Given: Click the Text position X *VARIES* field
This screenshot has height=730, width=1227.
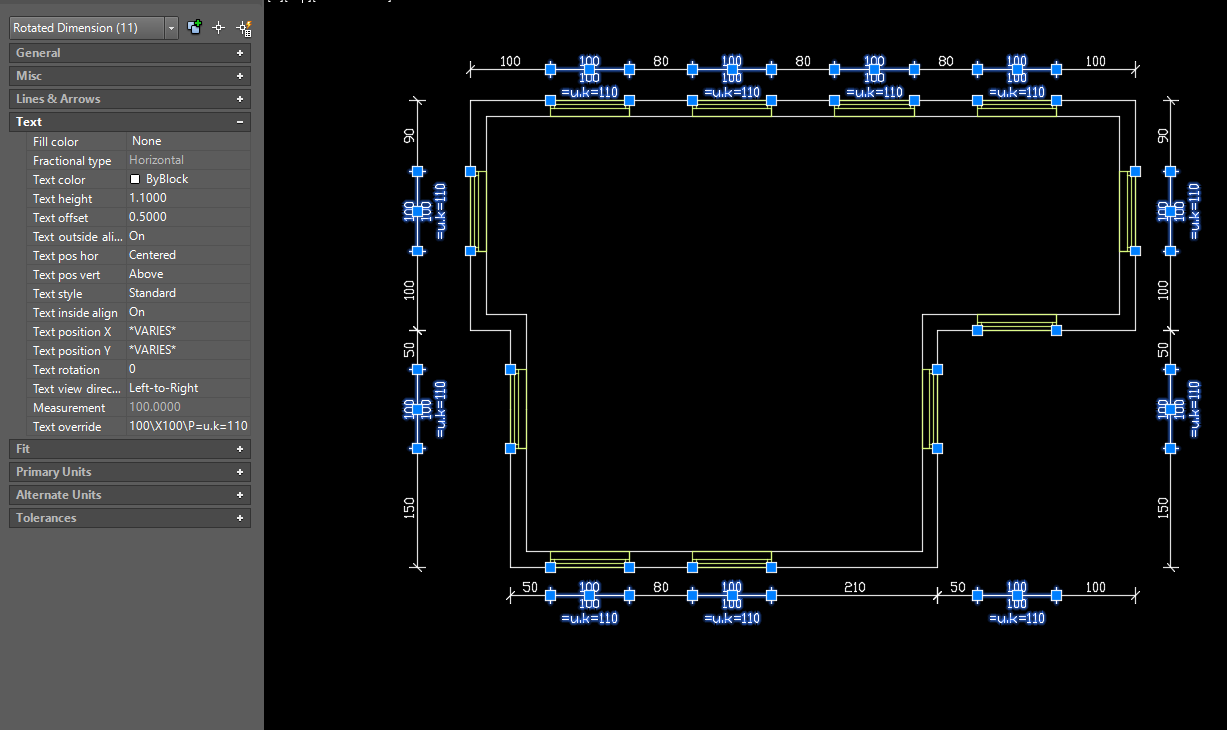Looking at the screenshot, I should click(x=188, y=331).
